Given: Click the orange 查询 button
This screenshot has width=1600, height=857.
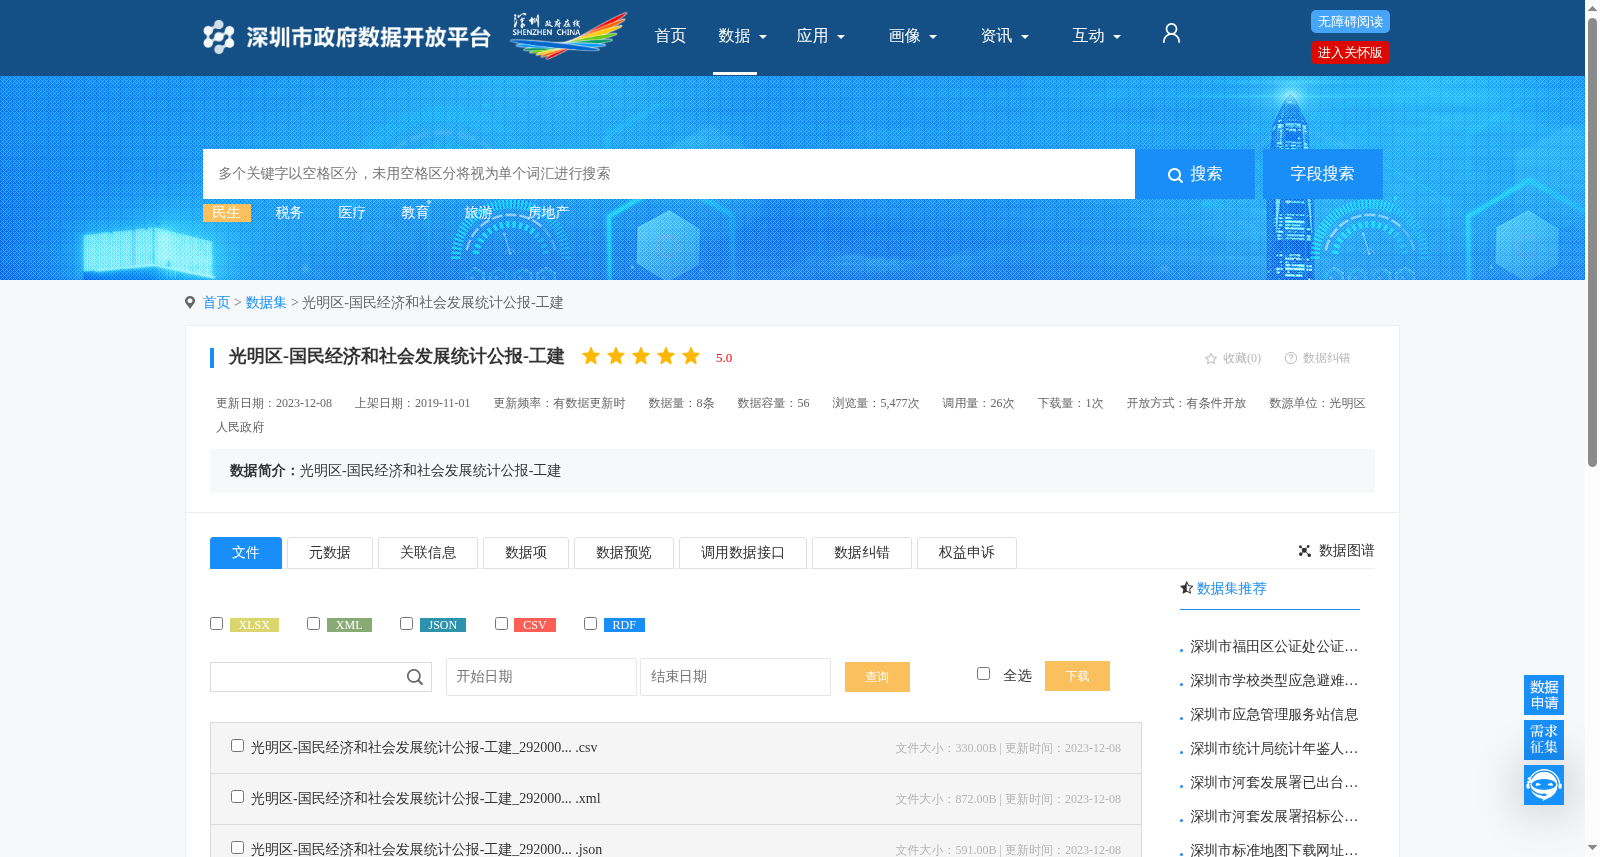Looking at the screenshot, I should 877,677.
